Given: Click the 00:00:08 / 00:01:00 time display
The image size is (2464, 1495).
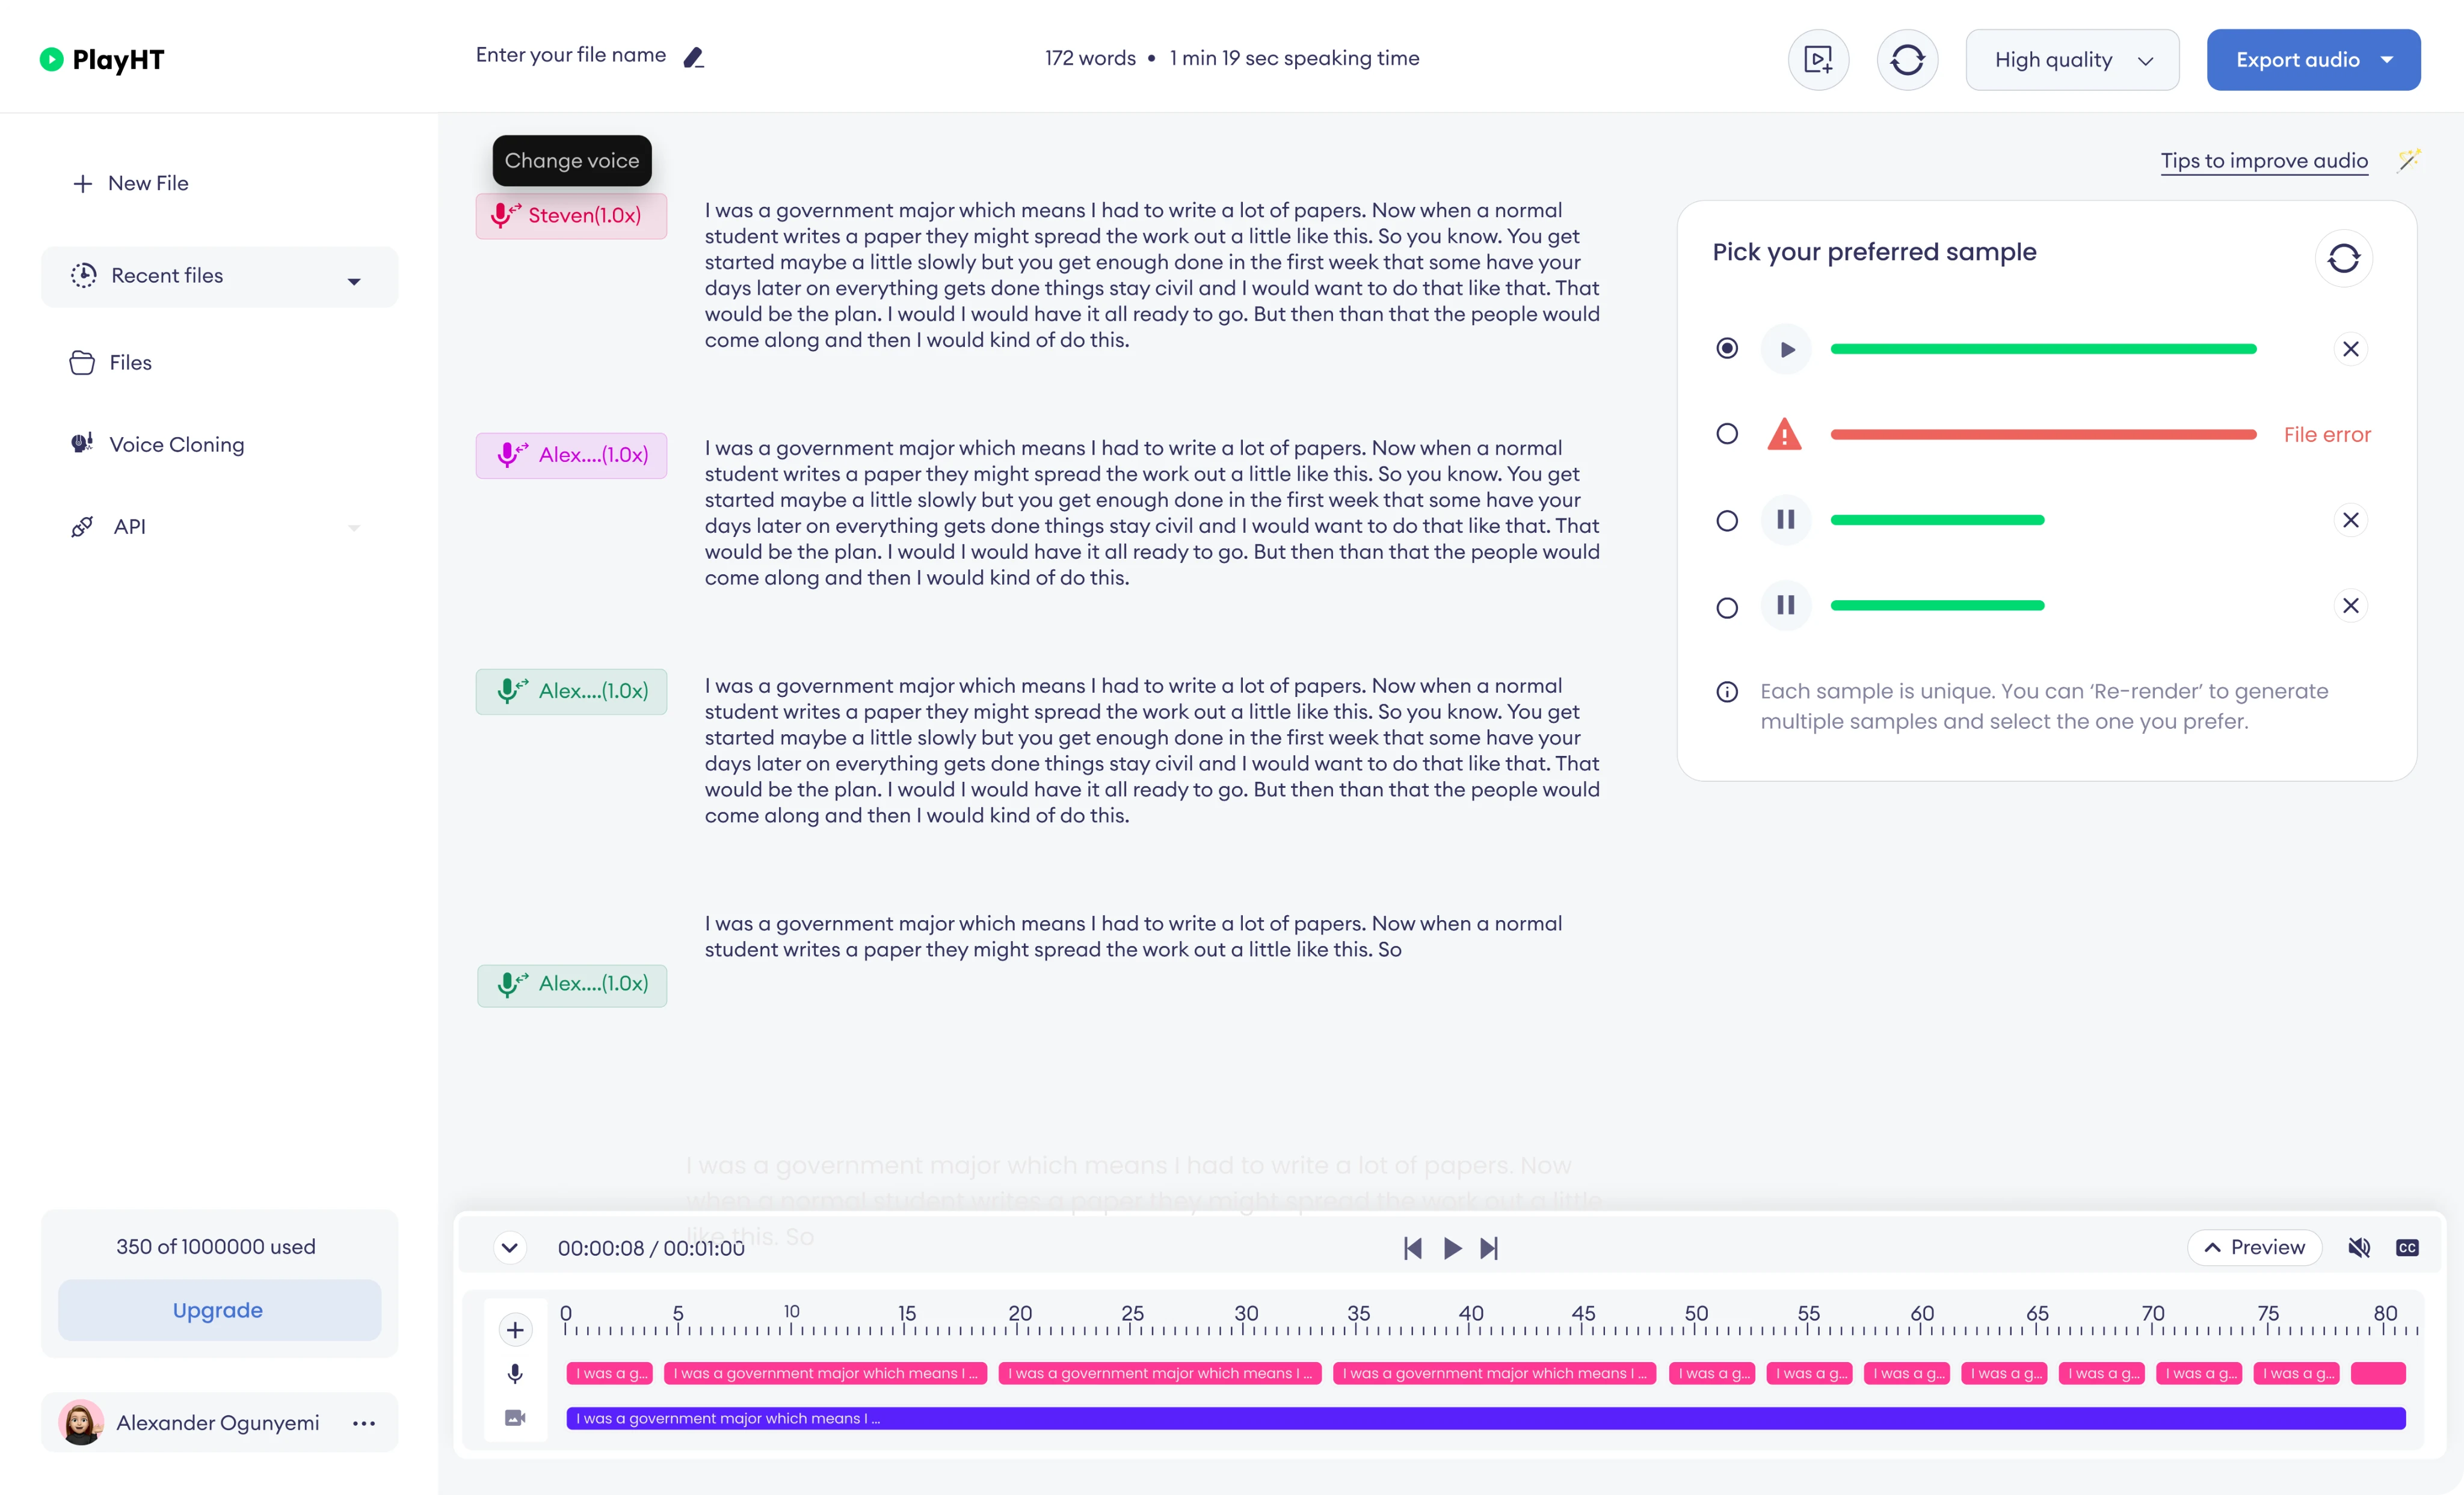Looking at the screenshot, I should (651, 1248).
